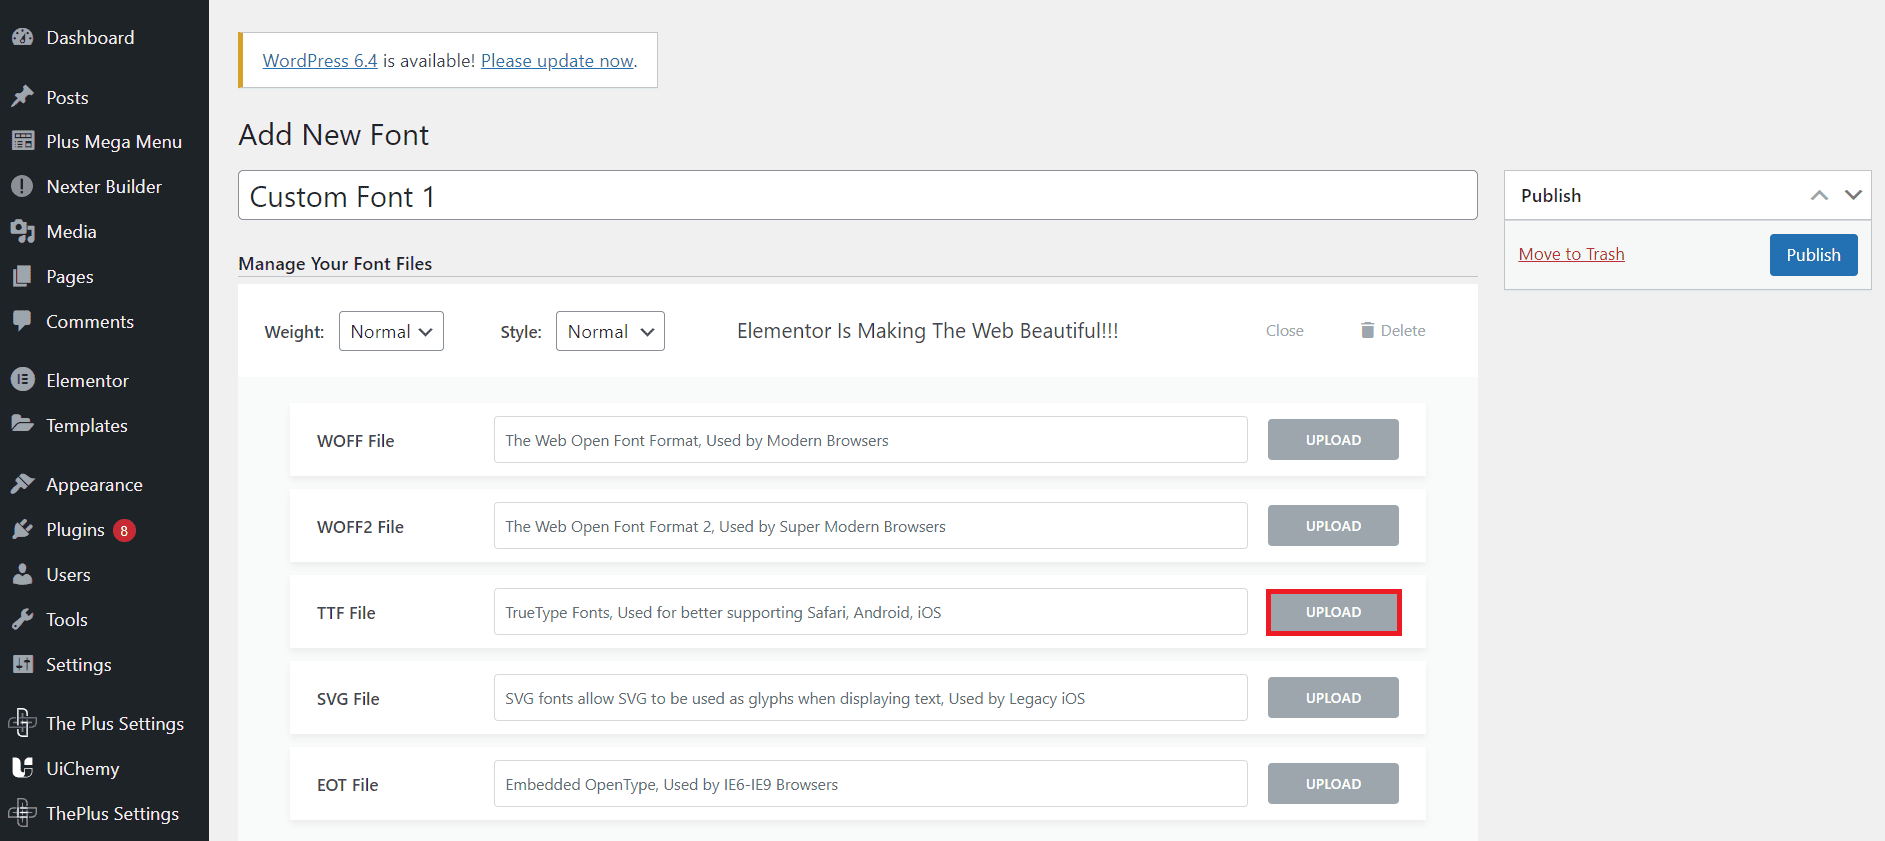
Task: Click the Tools wrench icon
Action: [x=22, y=619]
